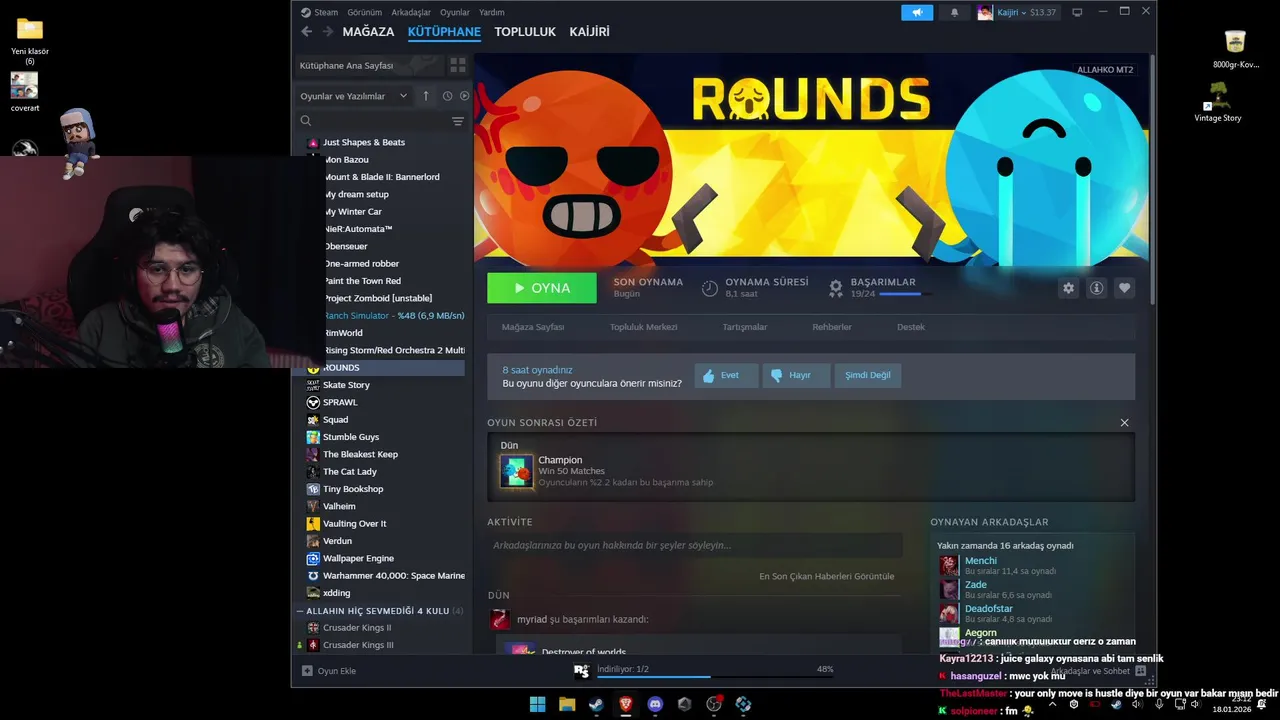Open the Oyunlar menu
This screenshot has height=720, width=1280.
tap(455, 12)
